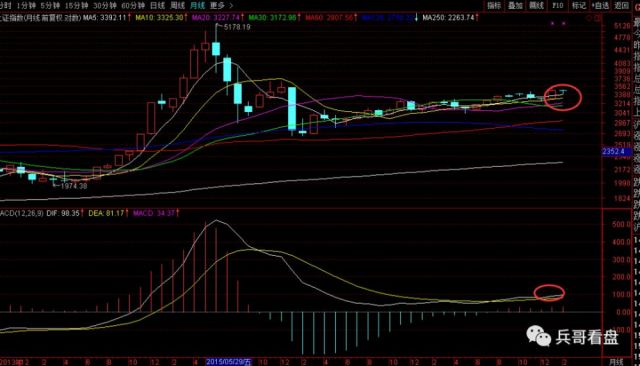Image resolution: width=640 pixels, height=366 pixels.
Task: Open the 指标 indicators button
Action: point(494,6)
